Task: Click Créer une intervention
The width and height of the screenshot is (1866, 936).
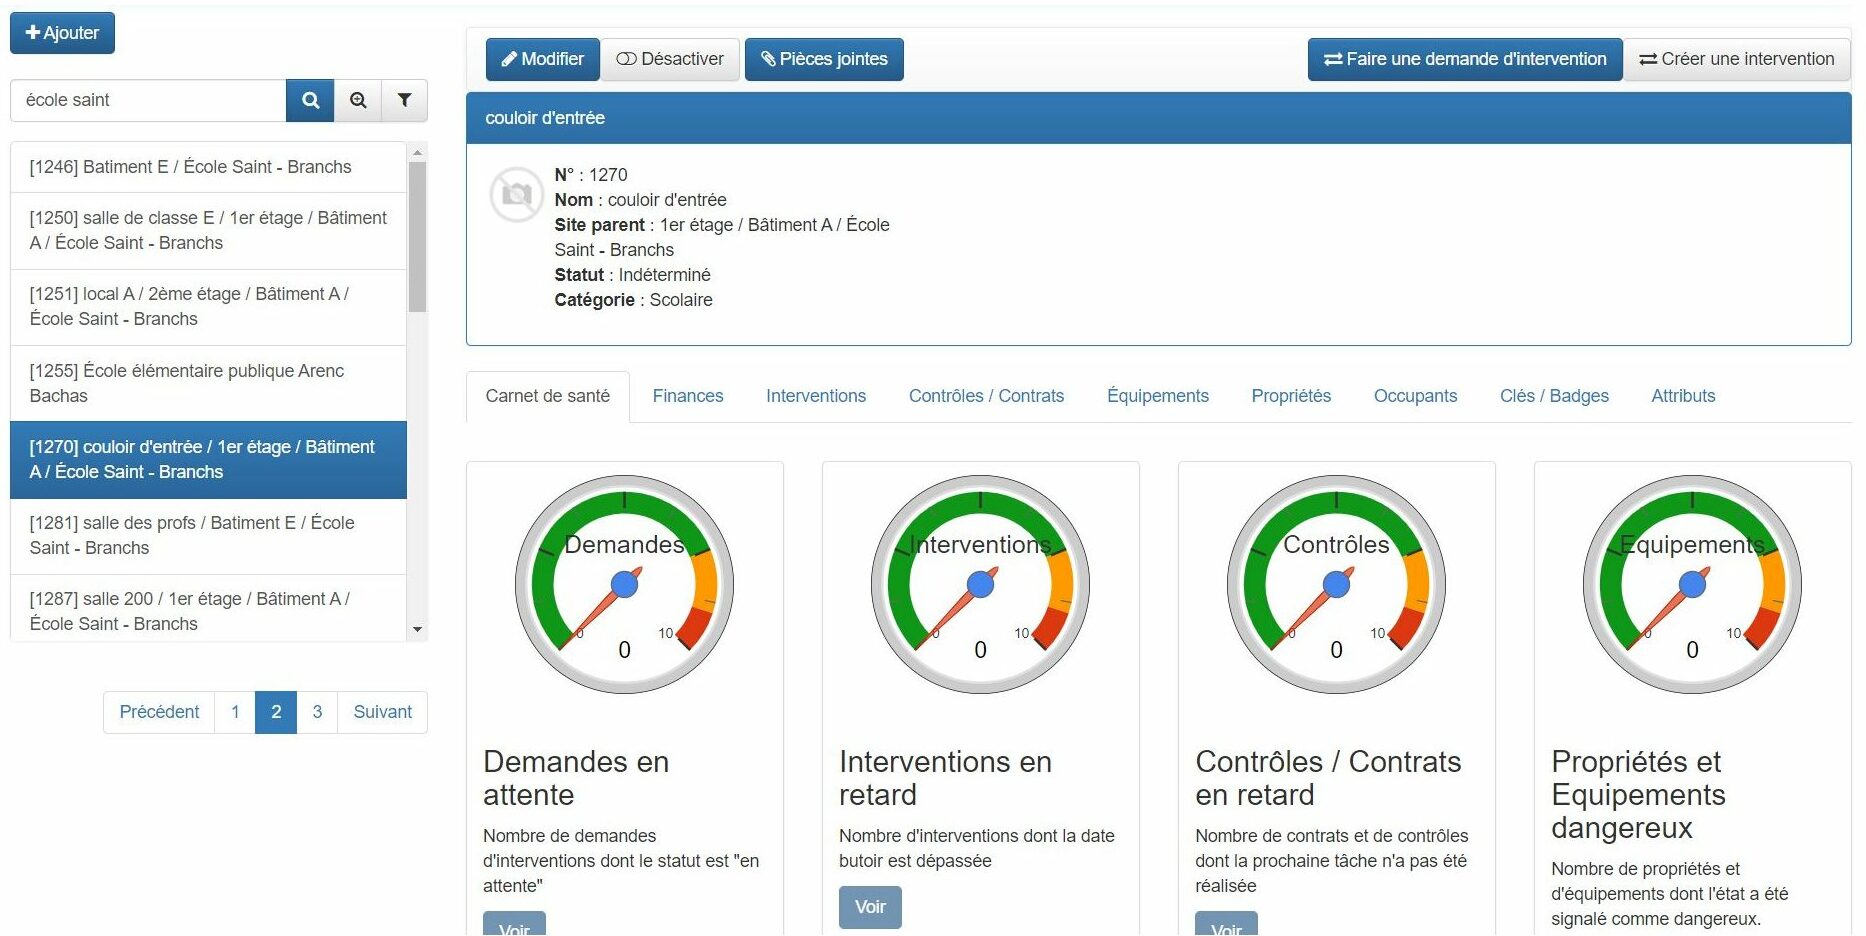Action: [1737, 59]
